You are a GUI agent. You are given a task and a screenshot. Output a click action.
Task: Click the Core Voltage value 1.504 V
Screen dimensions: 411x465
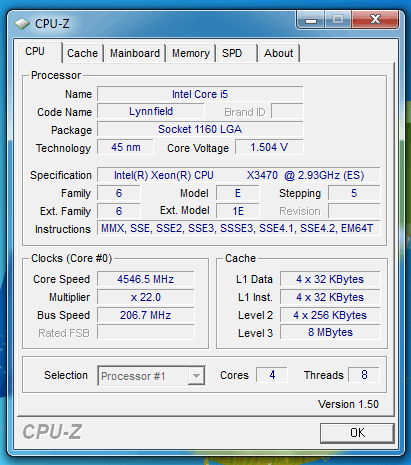click(x=269, y=147)
